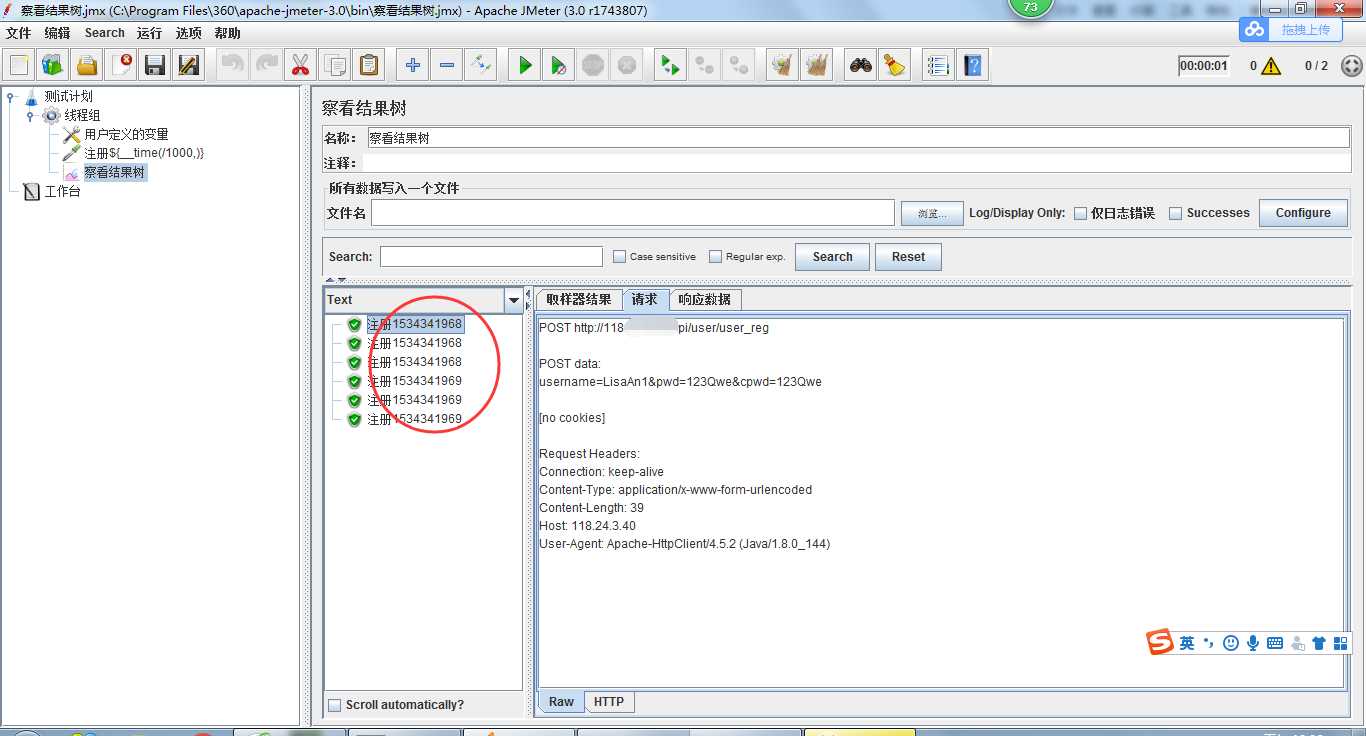This screenshot has height=736, width=1366.
Task: Select 工作台 in the tree
Action: click(62, 191)
